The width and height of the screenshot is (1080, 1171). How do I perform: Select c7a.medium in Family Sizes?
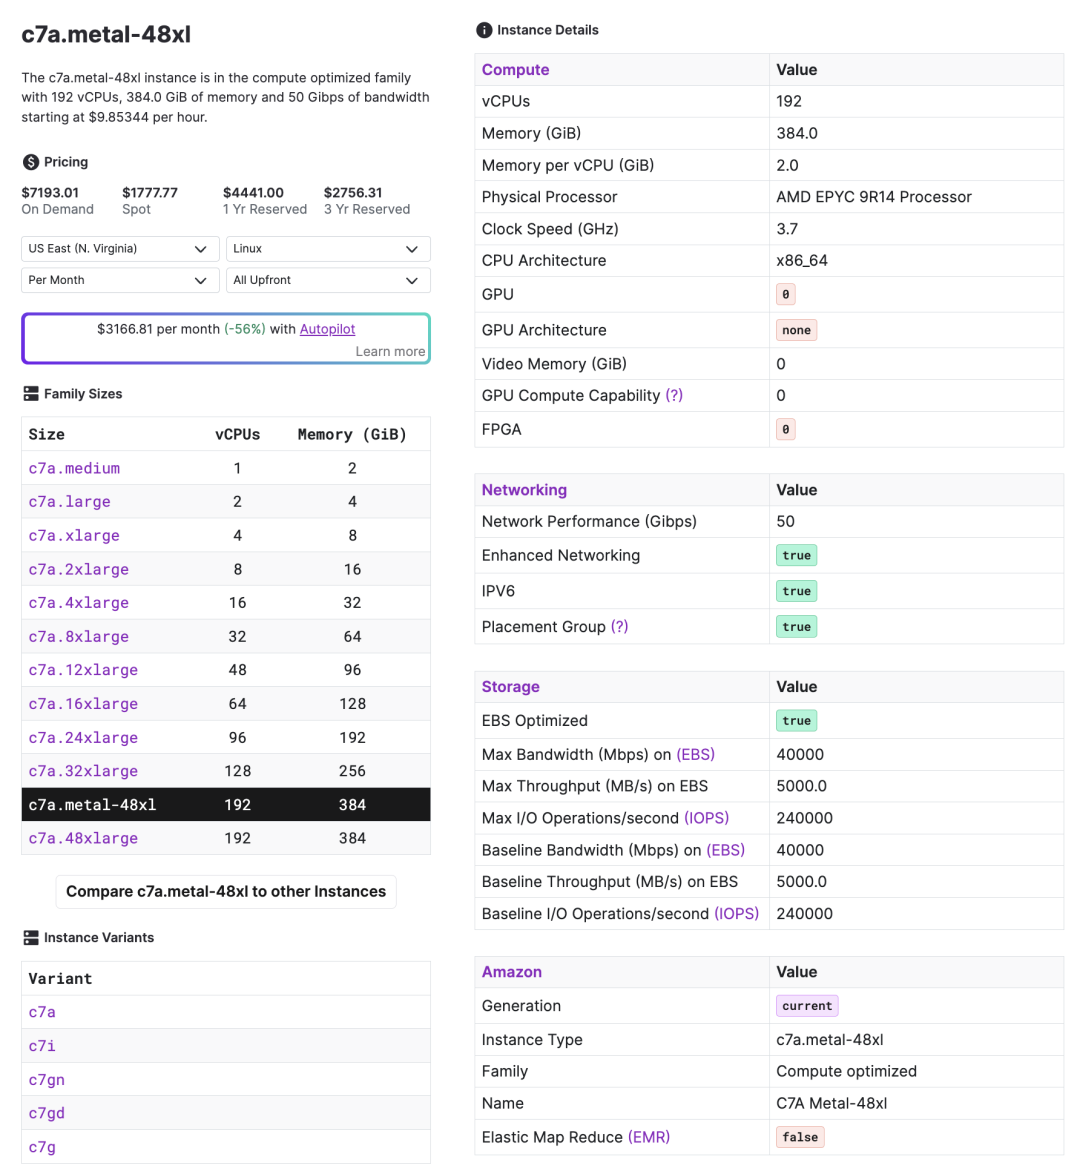74,468
